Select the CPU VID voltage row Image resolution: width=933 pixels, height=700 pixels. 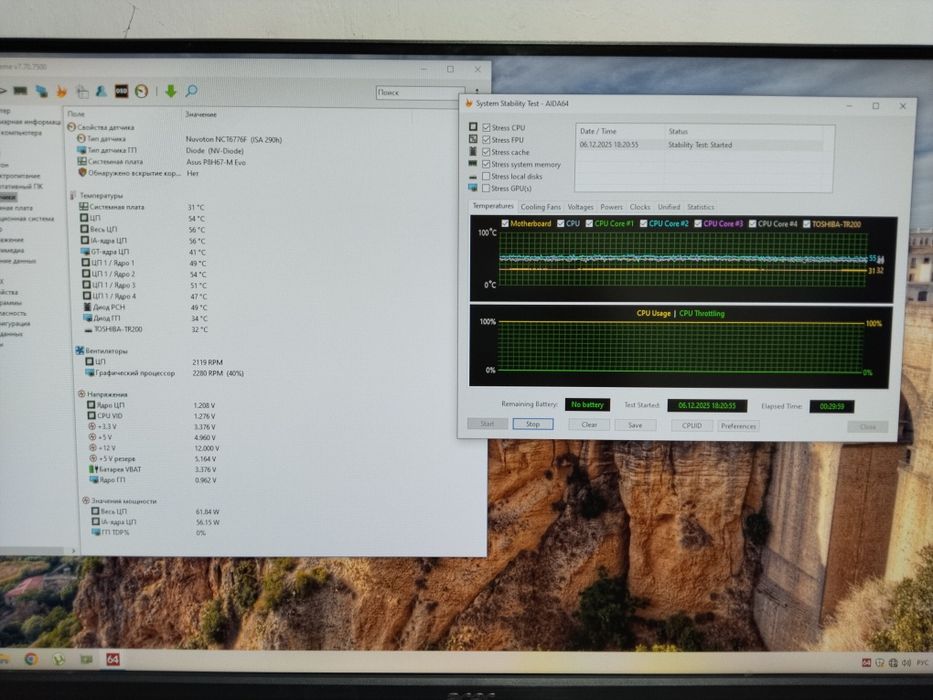coord(151,415)
